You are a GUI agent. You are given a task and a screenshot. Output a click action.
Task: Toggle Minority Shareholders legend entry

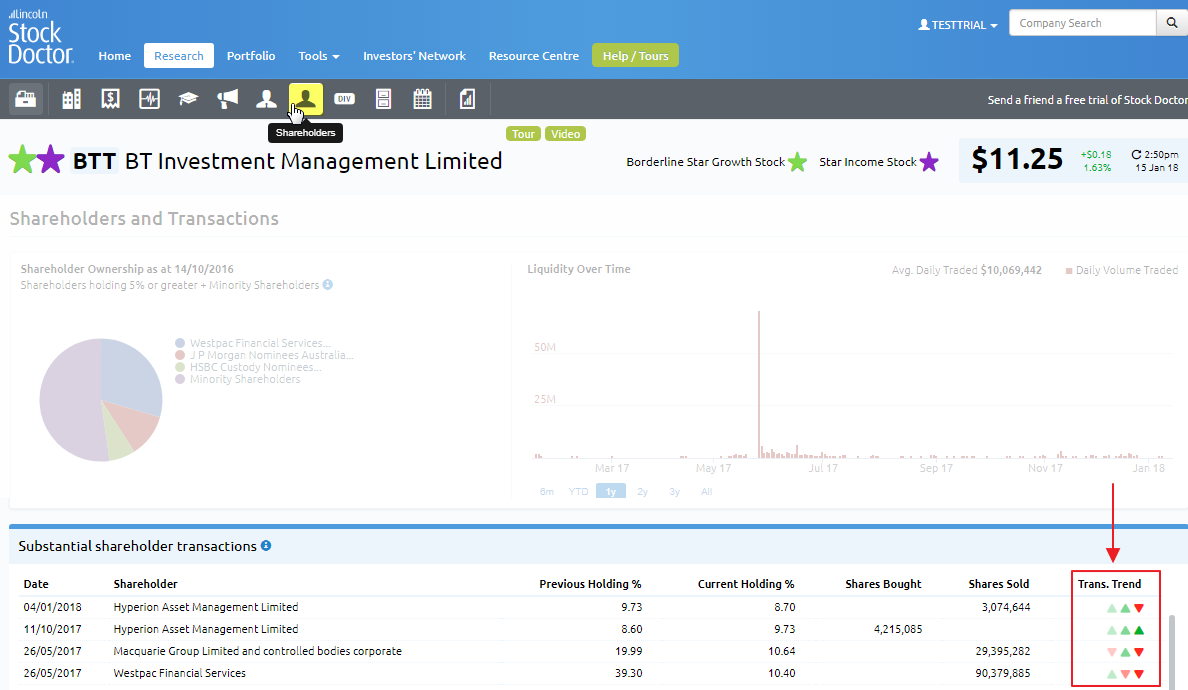coord(238,379)
